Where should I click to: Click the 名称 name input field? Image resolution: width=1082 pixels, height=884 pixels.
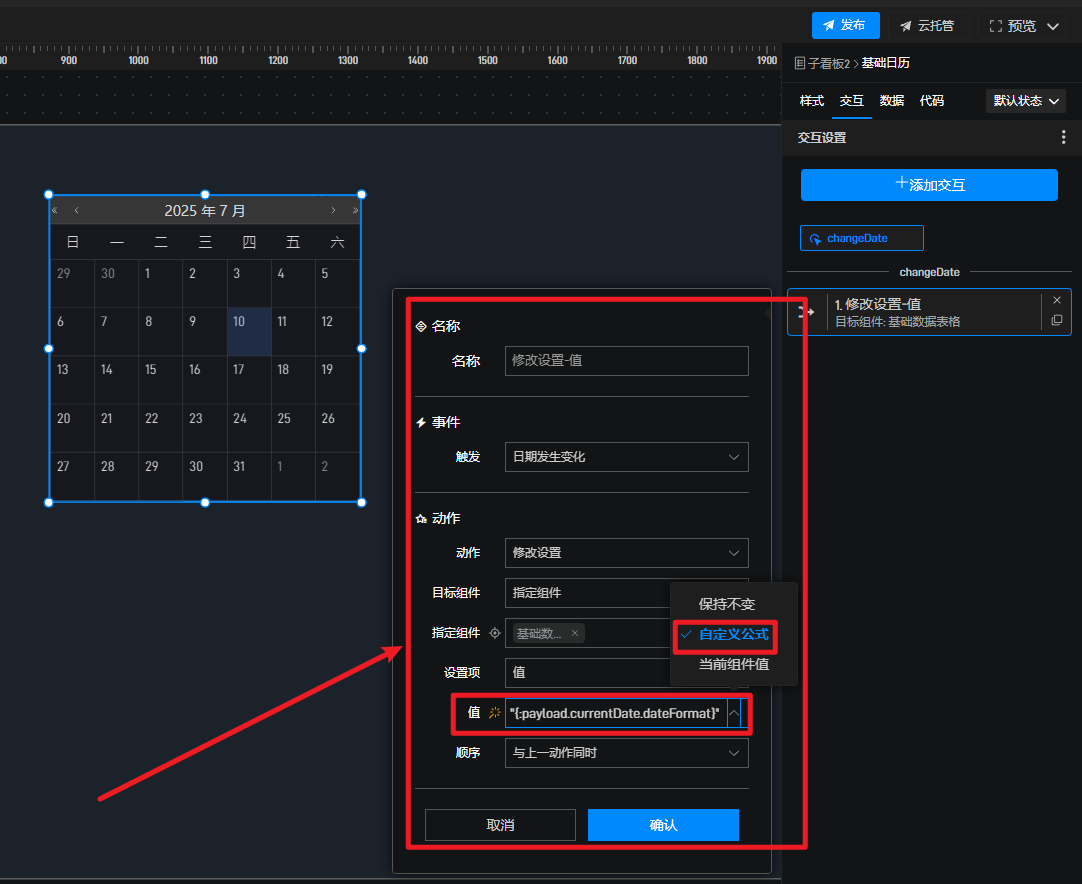[626, 360]
